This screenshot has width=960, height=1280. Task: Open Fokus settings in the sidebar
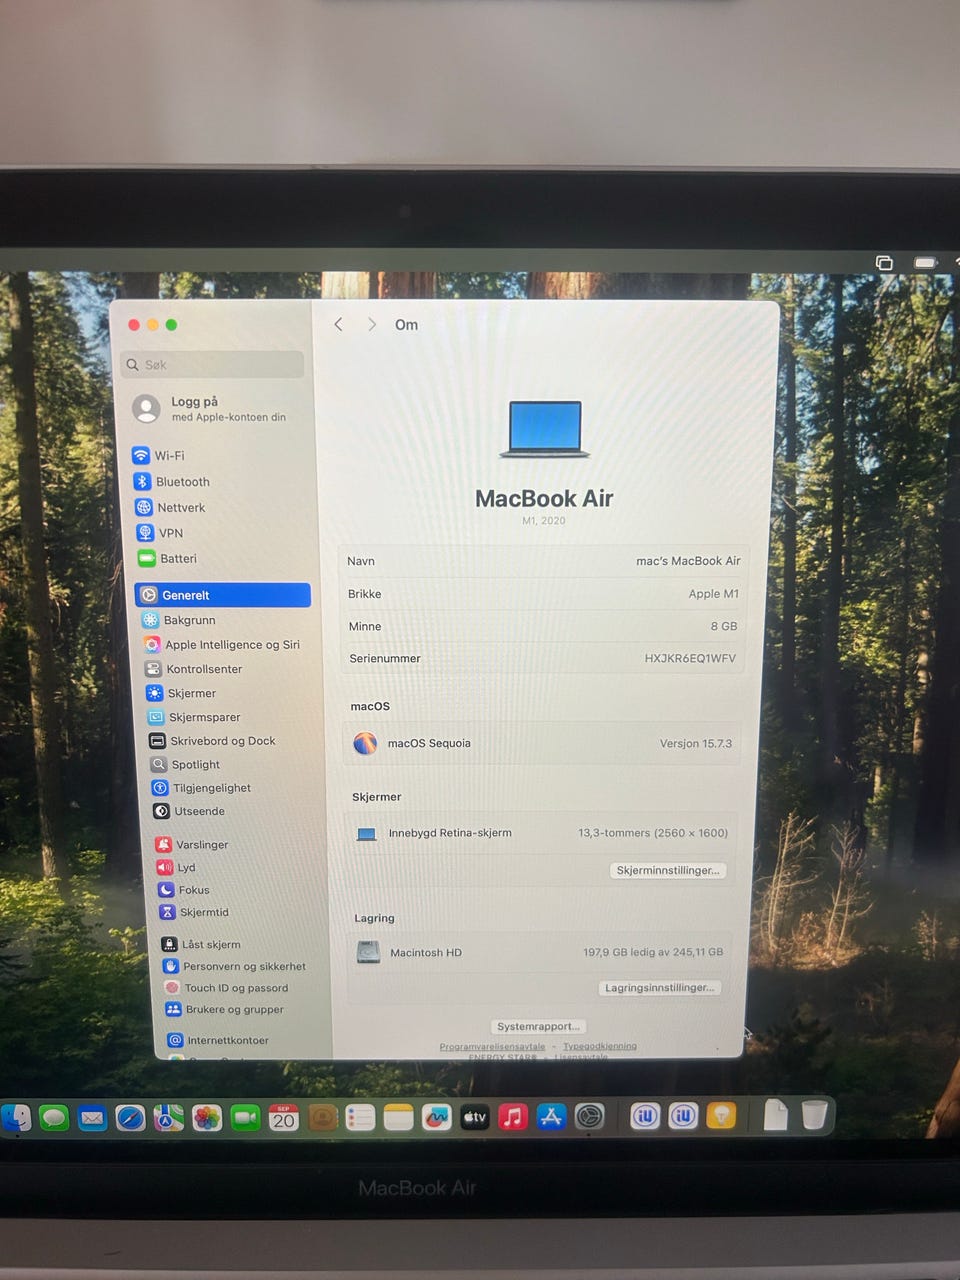(x=184, y=890)
